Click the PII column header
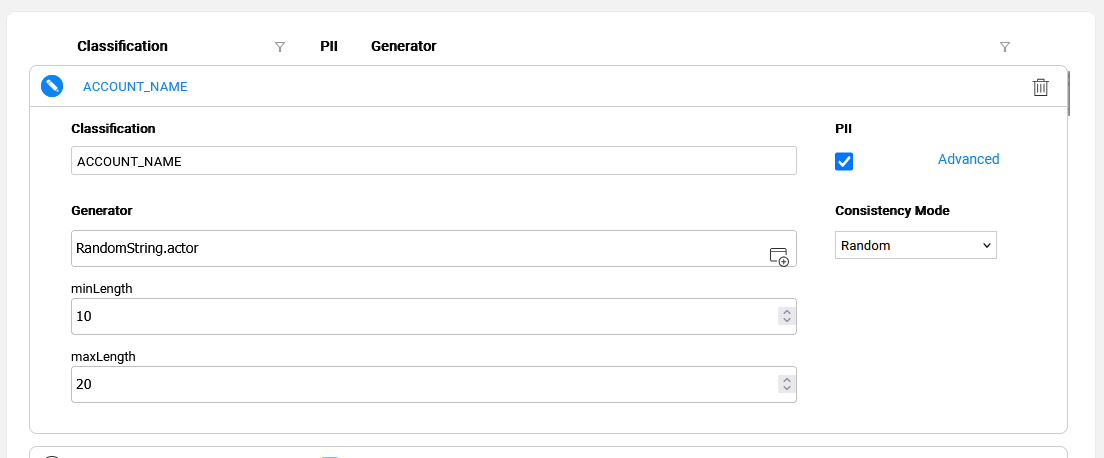 tap(329, 46)
